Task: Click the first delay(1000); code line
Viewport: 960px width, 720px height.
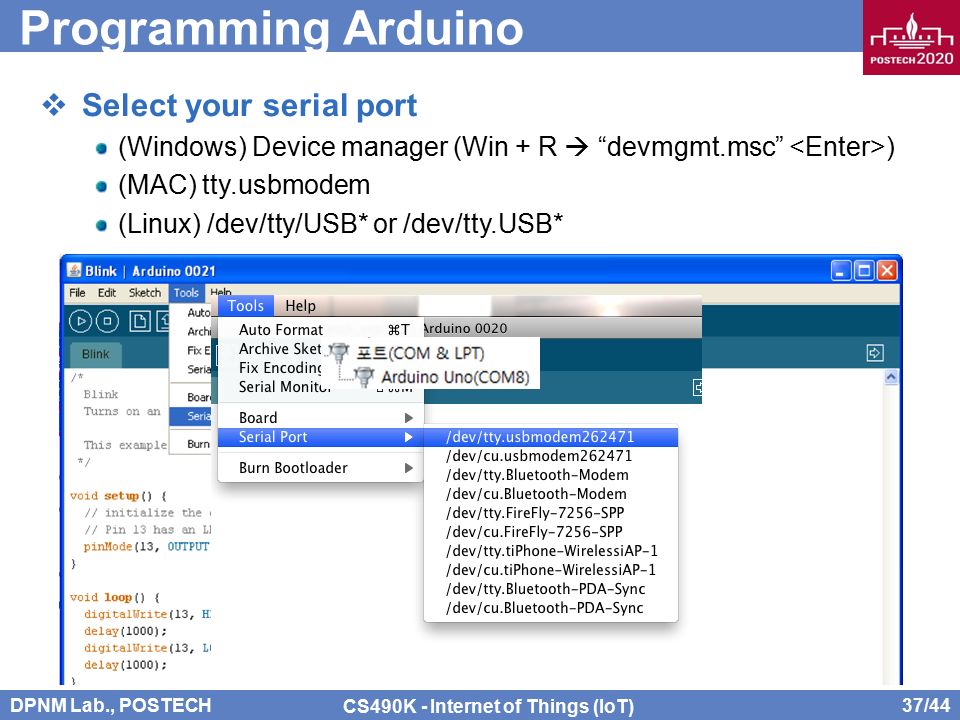Action: point(126,631)
